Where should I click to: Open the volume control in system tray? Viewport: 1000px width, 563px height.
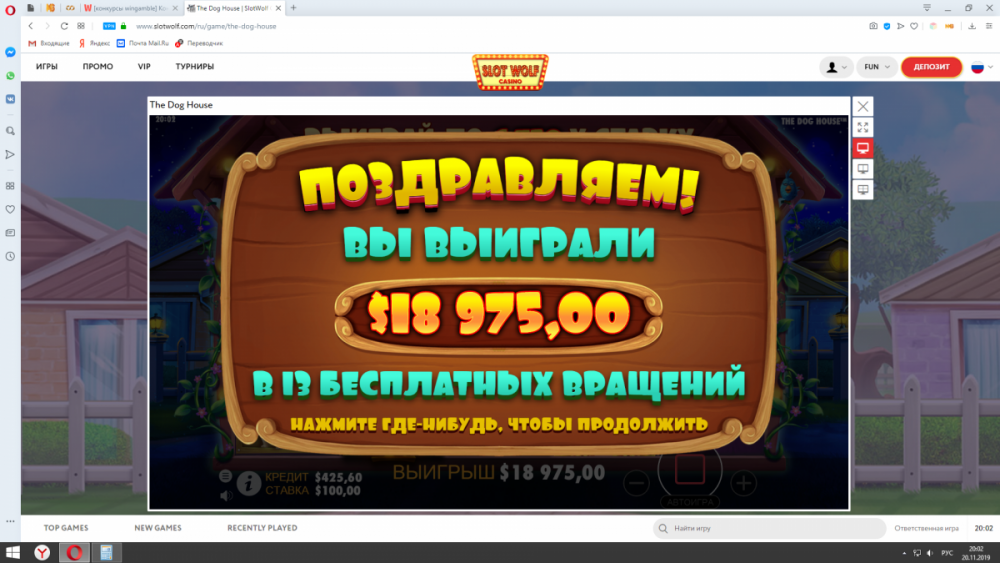[x=930, y=553]
